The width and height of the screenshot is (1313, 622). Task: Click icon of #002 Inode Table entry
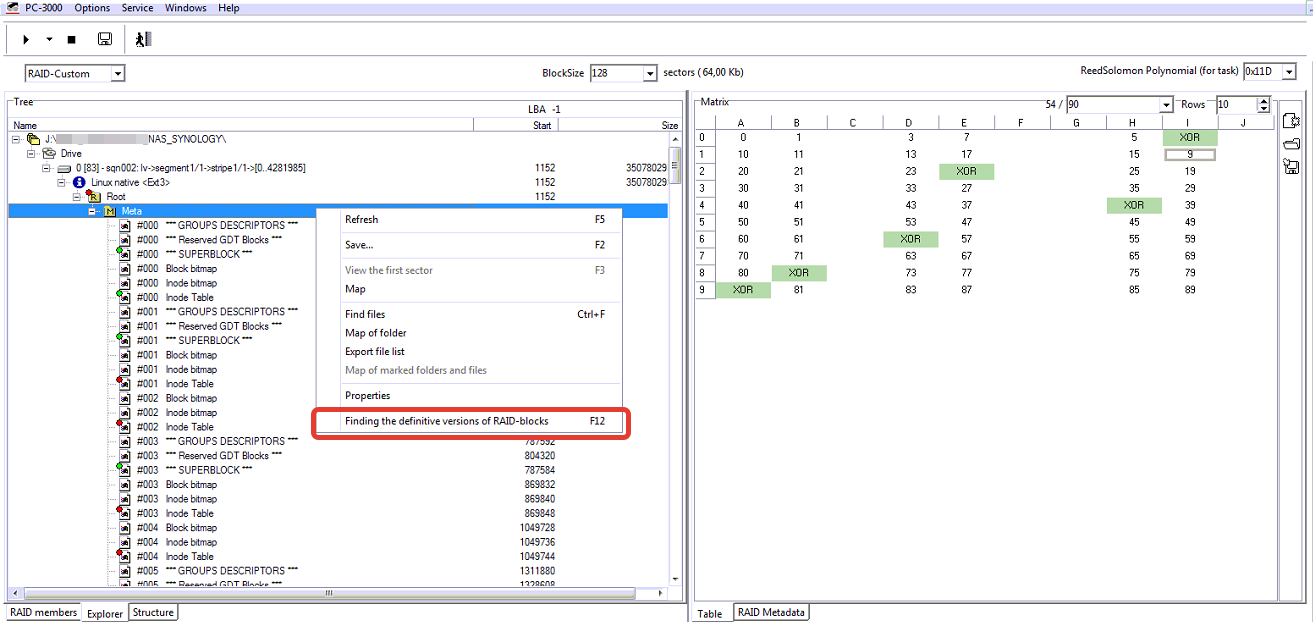(125, 427)
